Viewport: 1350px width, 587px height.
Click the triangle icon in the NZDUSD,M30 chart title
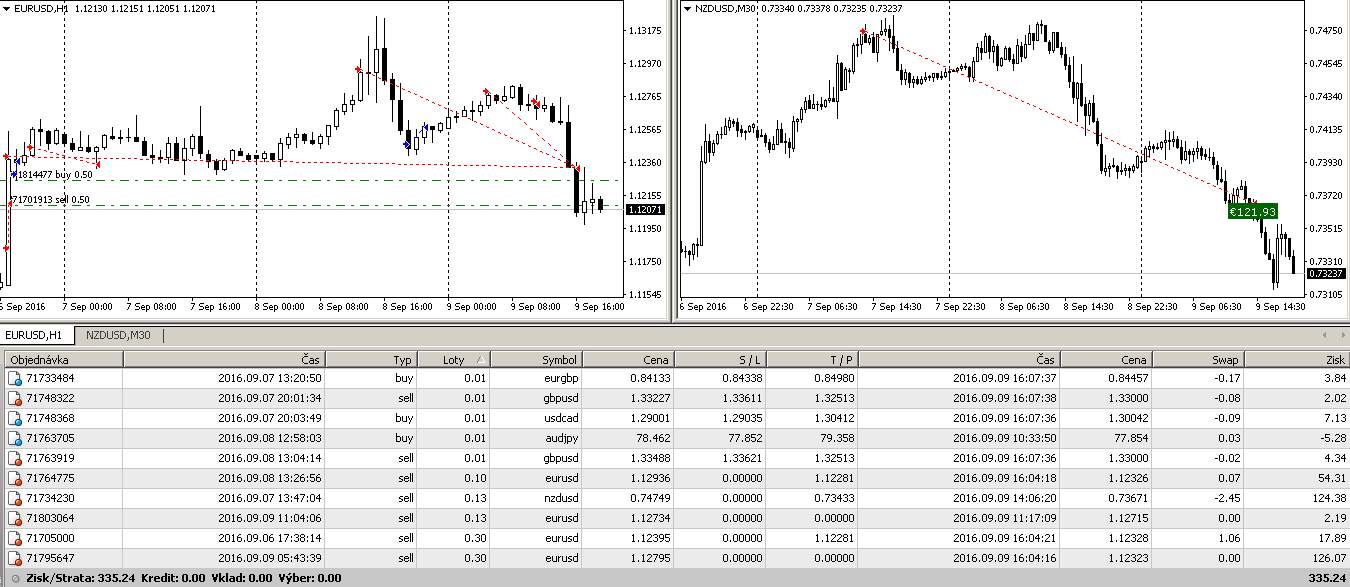pos(688,8)
